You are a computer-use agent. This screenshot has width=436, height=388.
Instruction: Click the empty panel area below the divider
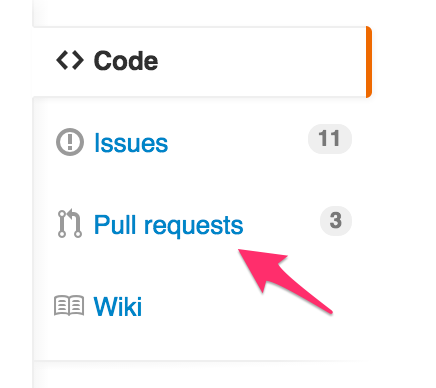[200, 375]
